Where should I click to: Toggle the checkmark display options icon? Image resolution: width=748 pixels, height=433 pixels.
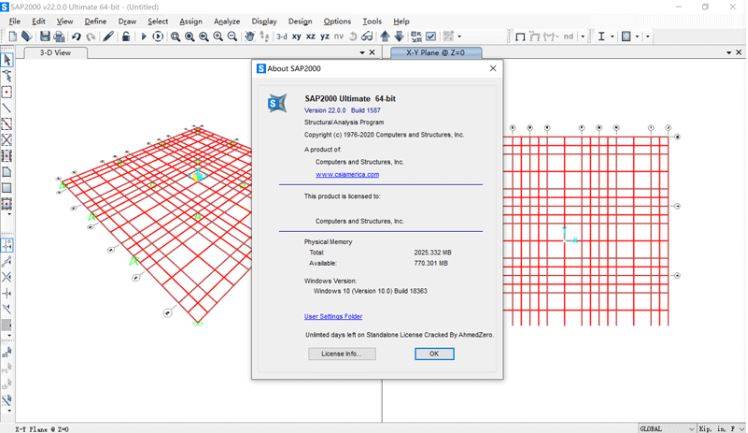tap(430, 36)
